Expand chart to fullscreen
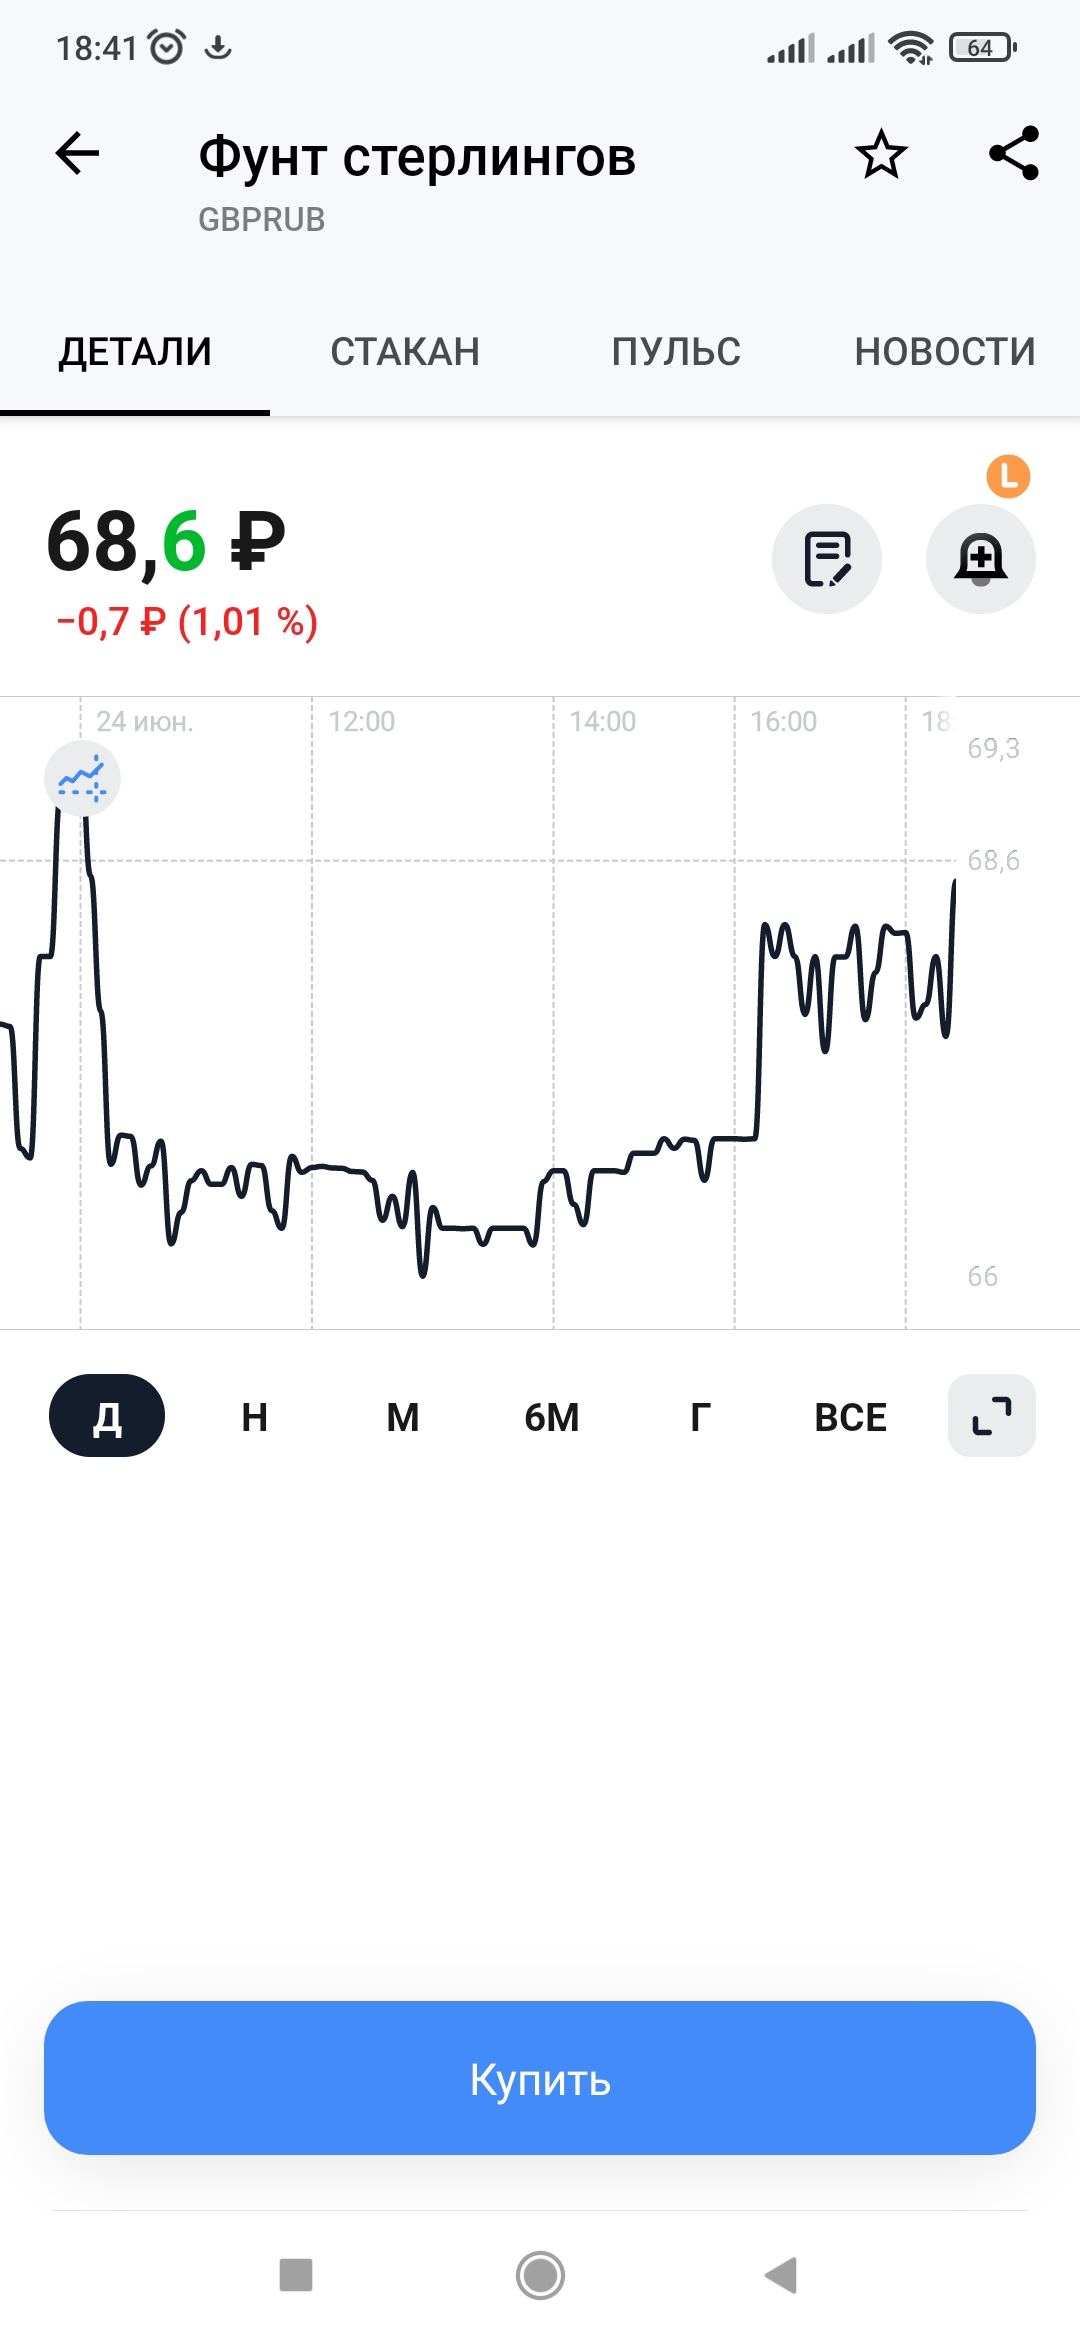The width and height of the screenshot is (1080, 2340). pos(991,1416)
